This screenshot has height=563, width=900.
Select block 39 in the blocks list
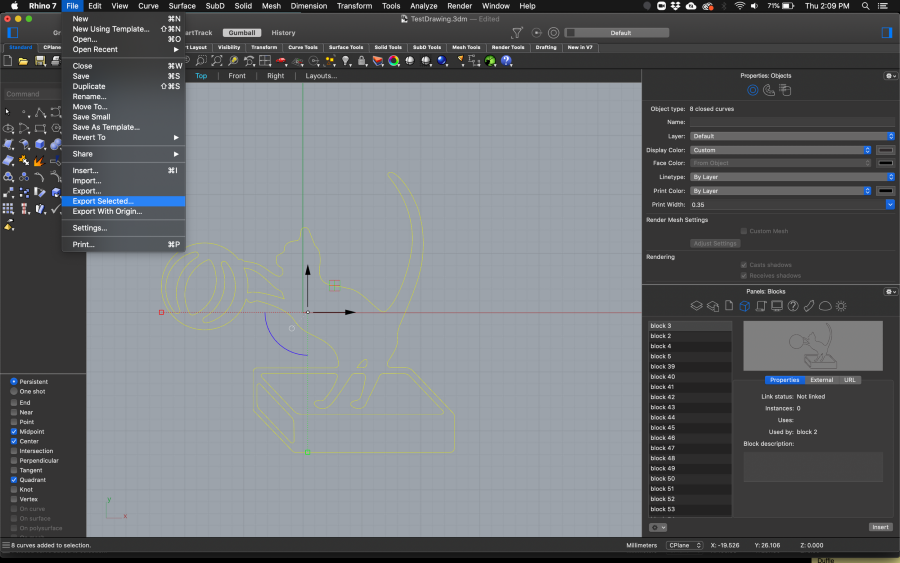click(x=662, y=367)
